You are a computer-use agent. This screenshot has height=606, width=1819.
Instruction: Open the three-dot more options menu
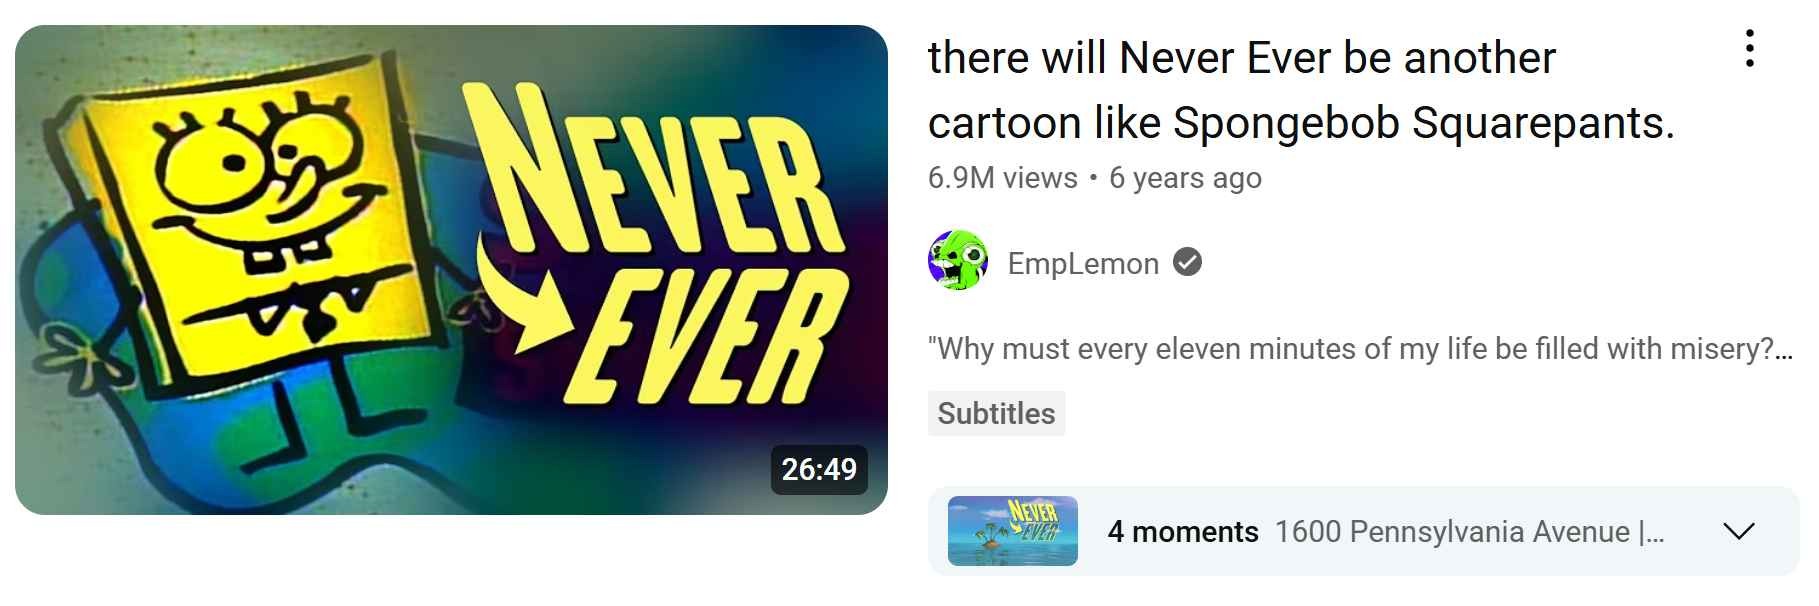[1749, 49]
